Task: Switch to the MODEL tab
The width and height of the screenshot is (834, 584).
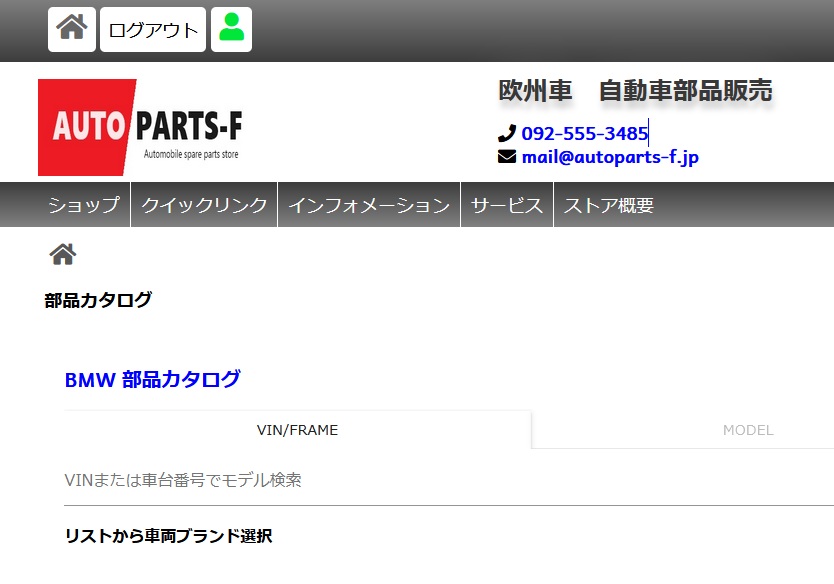Action: pos(747,430)
